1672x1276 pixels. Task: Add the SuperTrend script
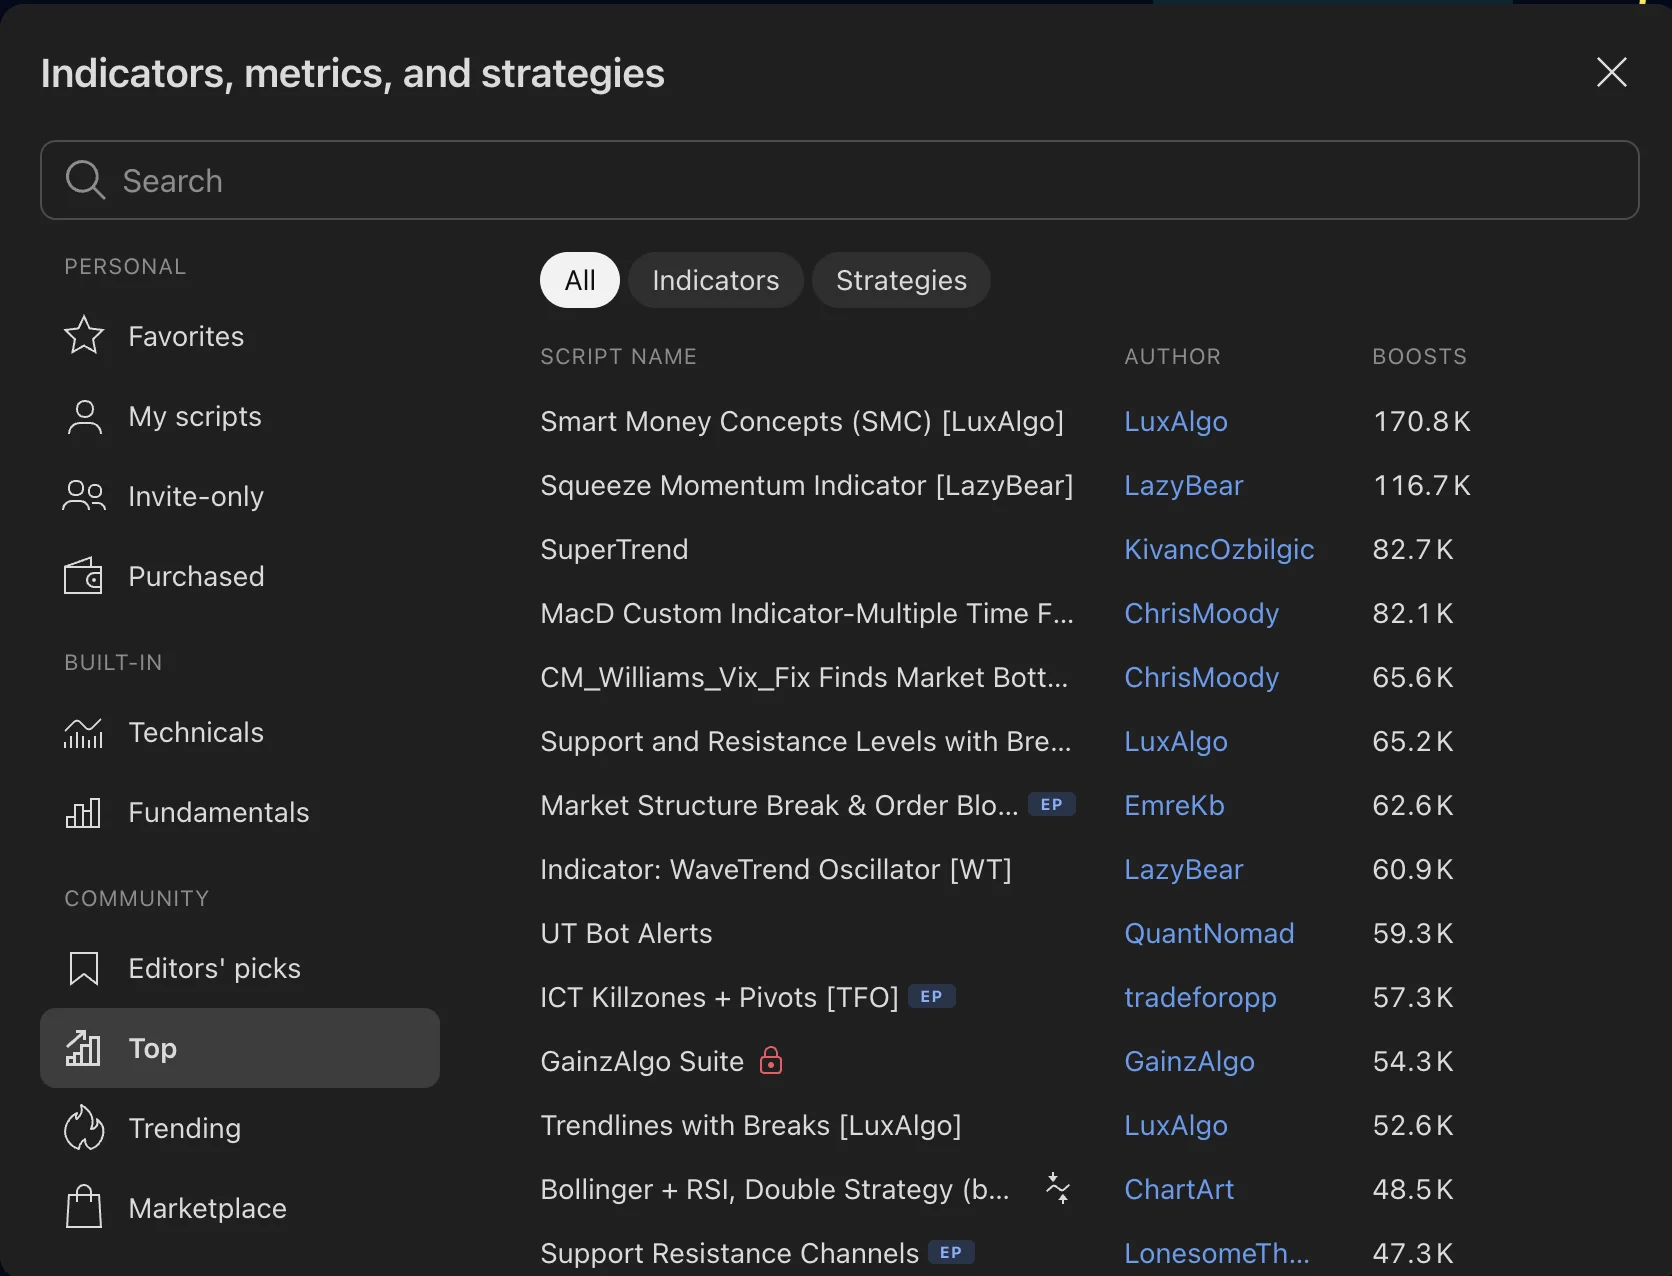(614, 549)
